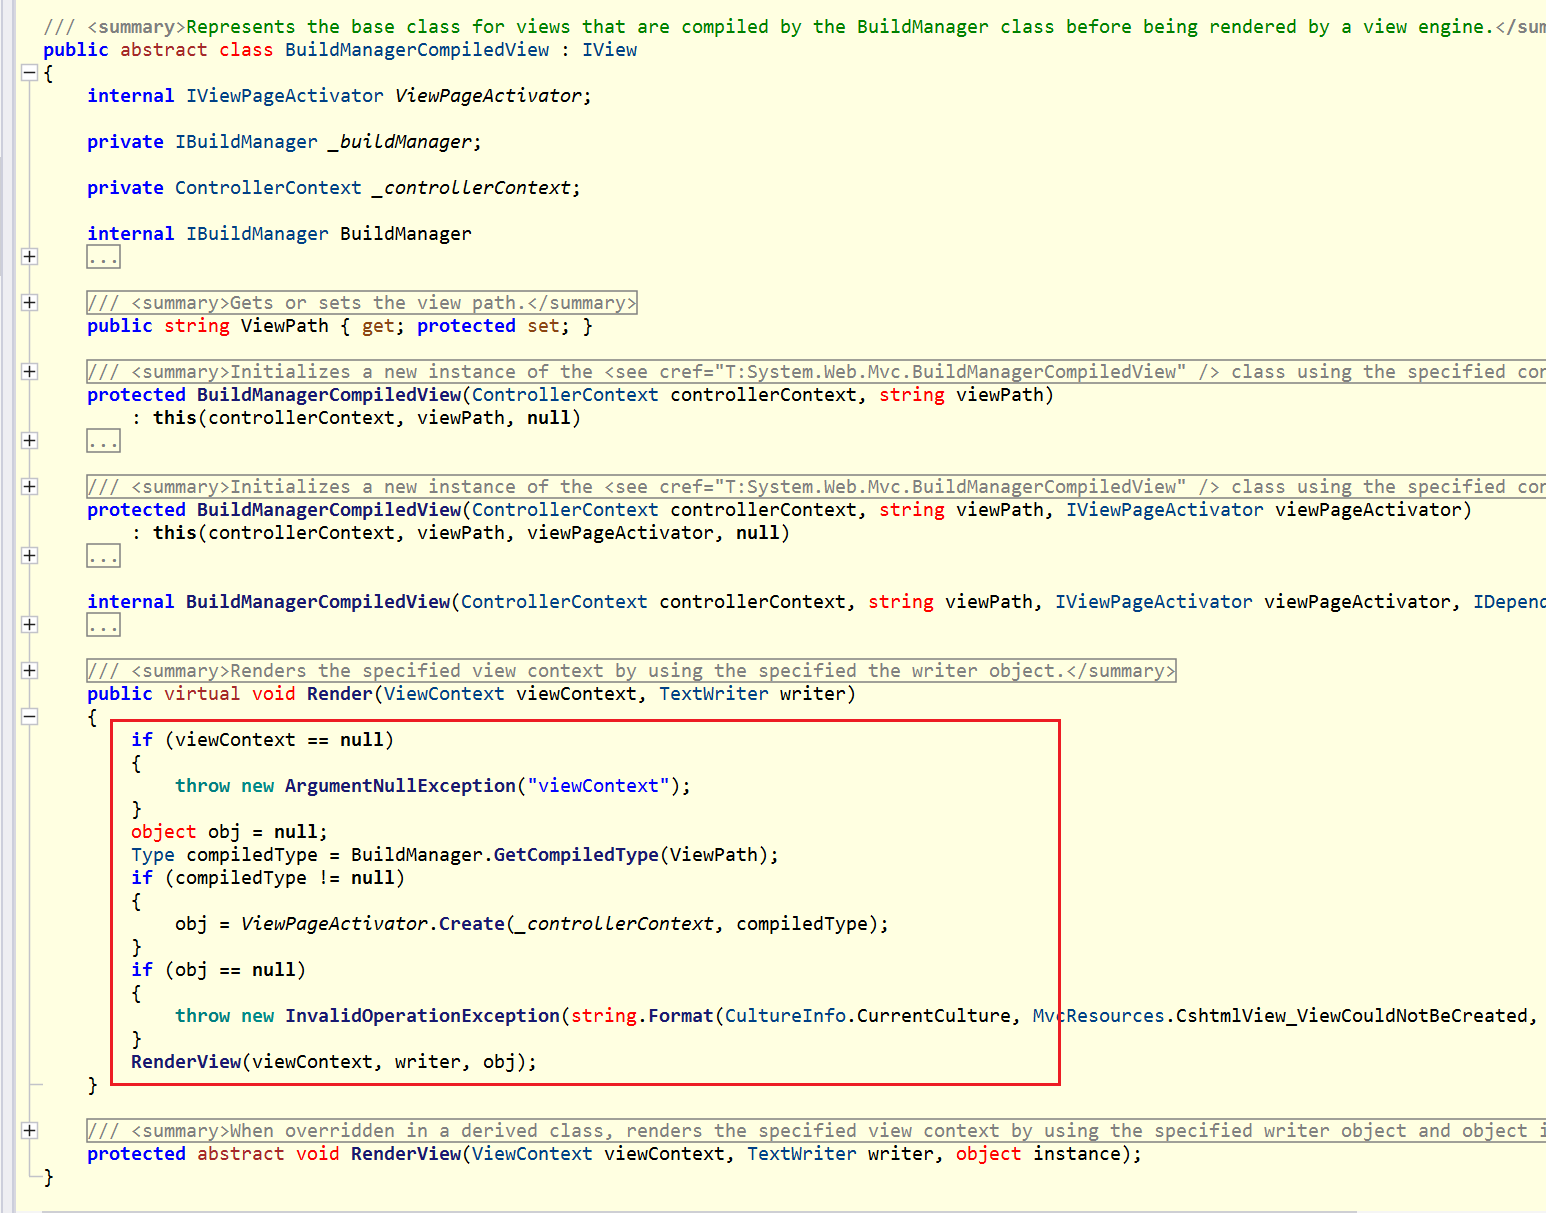Click 'null' in if (obj == null) condition
The width and height of the screenshot is (1546, 1213).
click(x=274, y=970)
